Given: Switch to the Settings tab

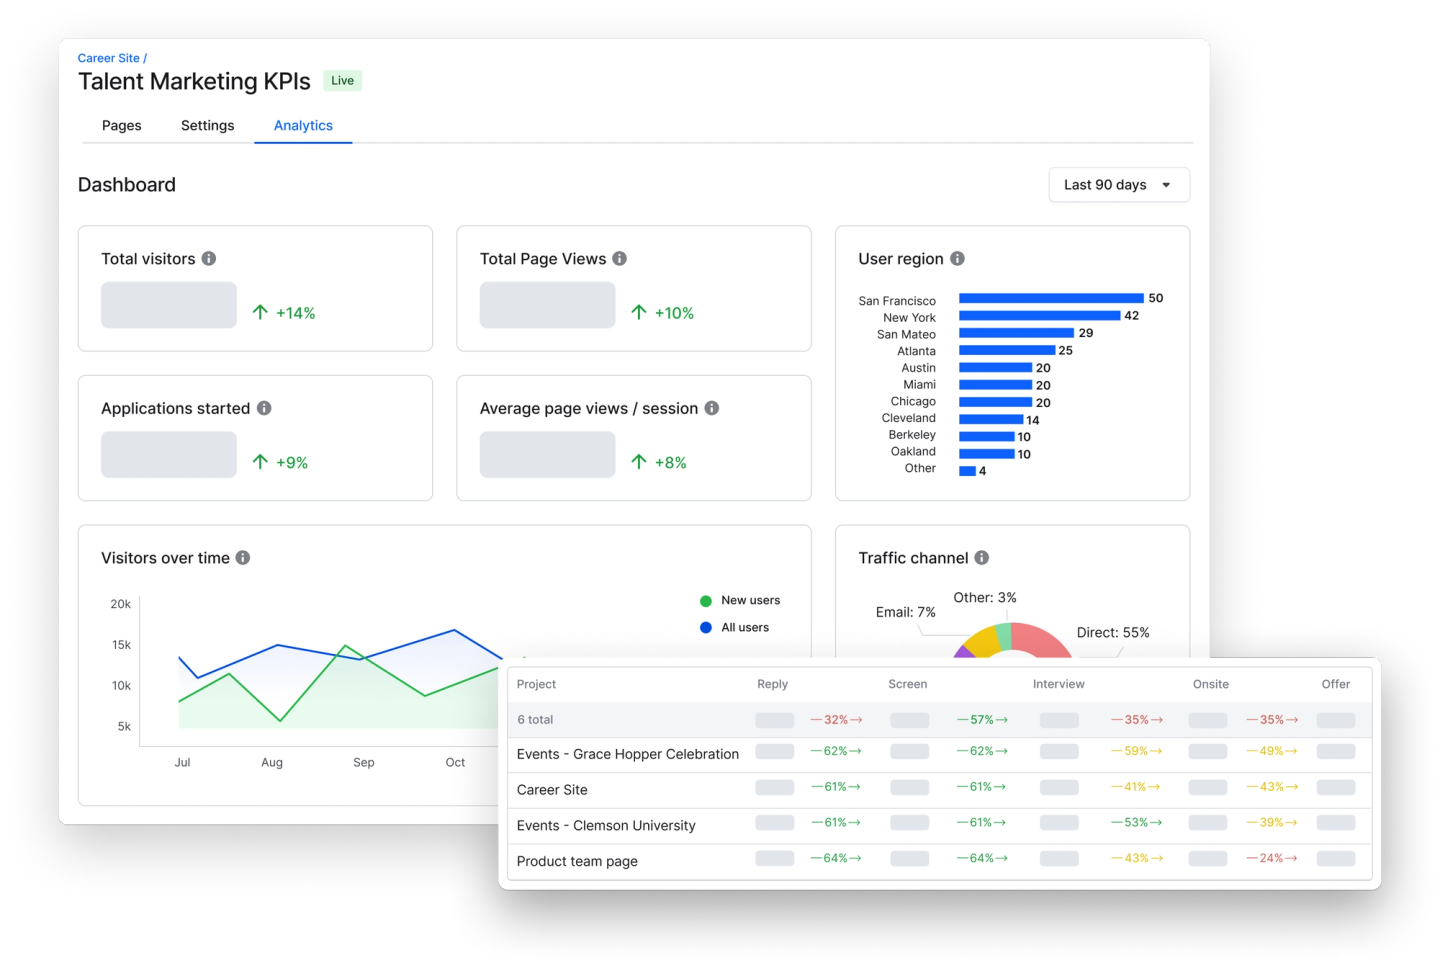Looking at the screenshot, I should click(208, 125).
